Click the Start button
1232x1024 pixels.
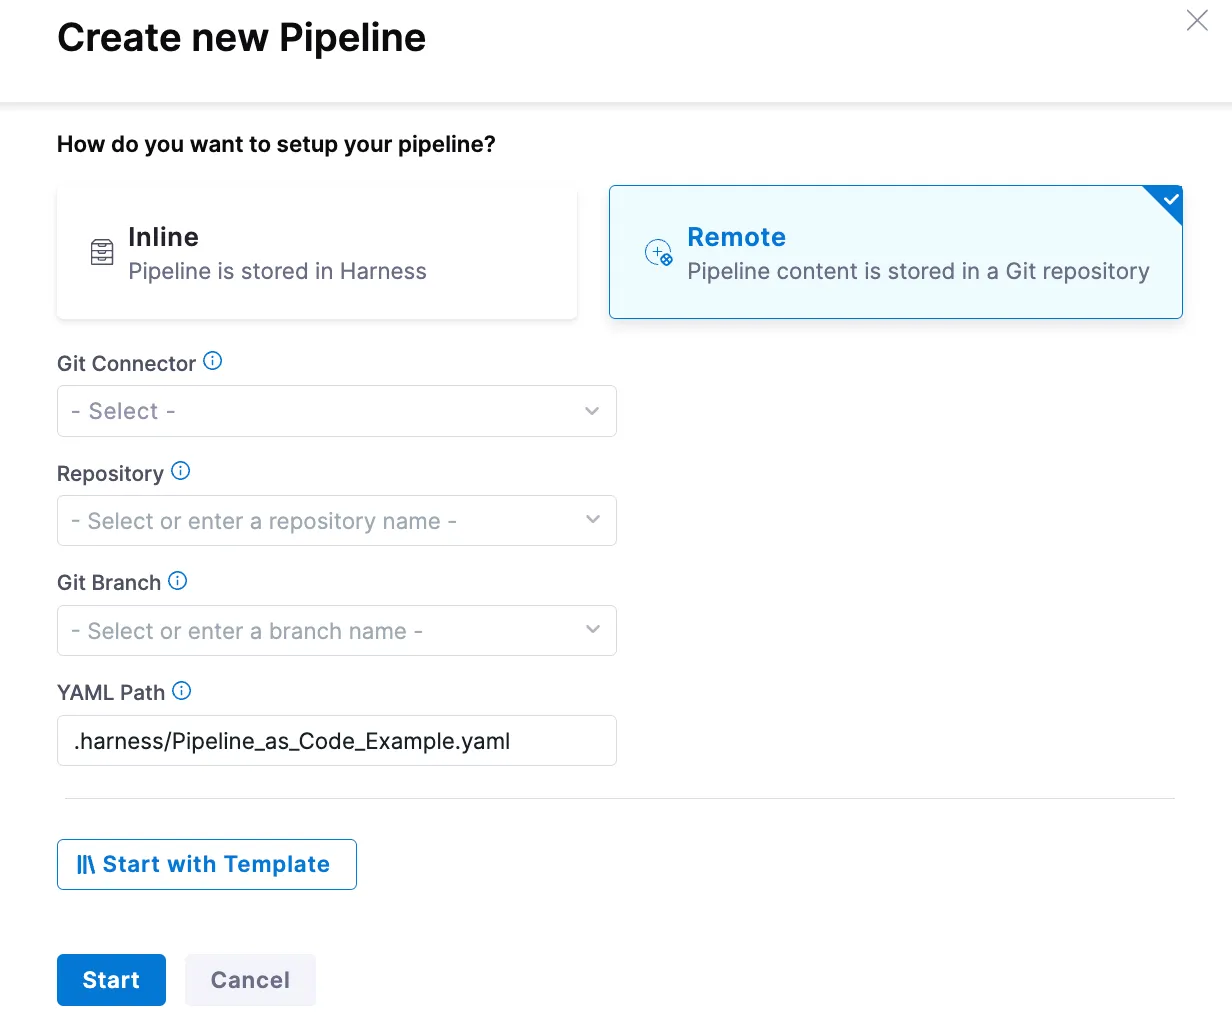(x=111, y=980)
